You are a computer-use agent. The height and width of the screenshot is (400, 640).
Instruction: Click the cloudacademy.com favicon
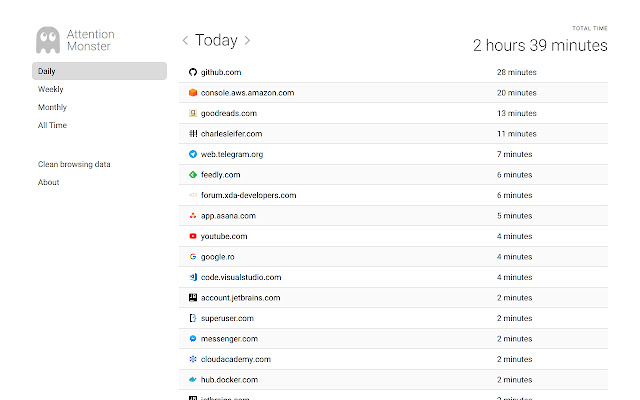coord(193,359)
